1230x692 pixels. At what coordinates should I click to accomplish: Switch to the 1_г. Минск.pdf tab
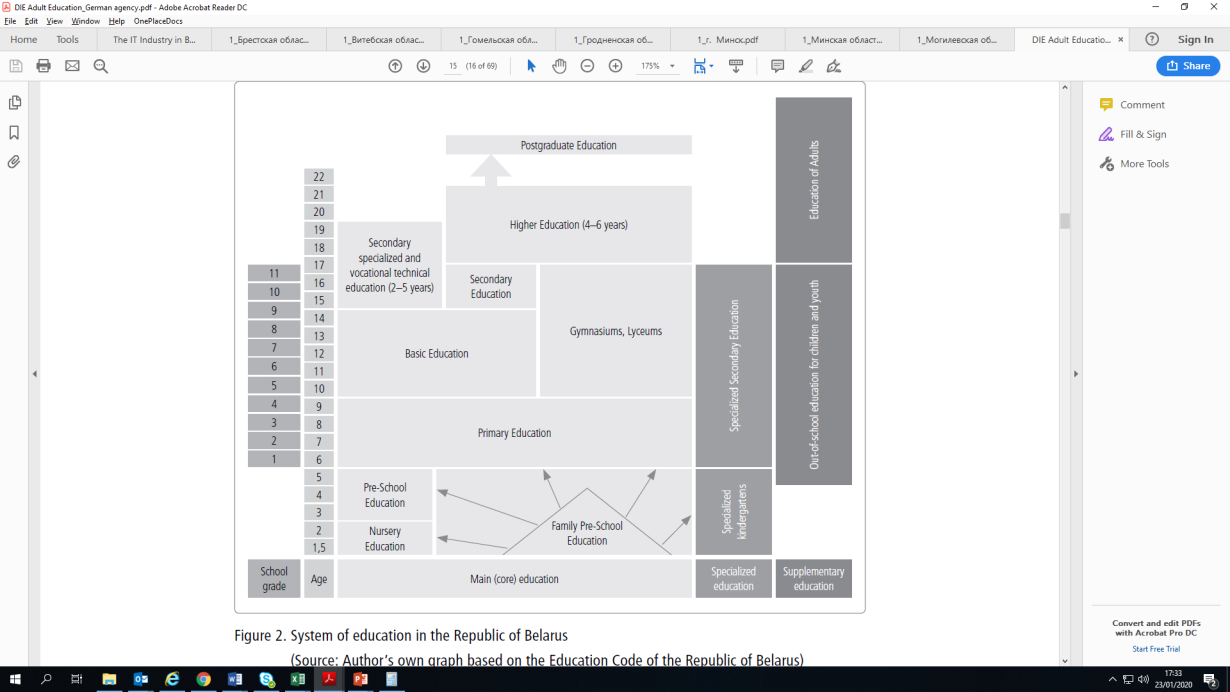point(727,40)
